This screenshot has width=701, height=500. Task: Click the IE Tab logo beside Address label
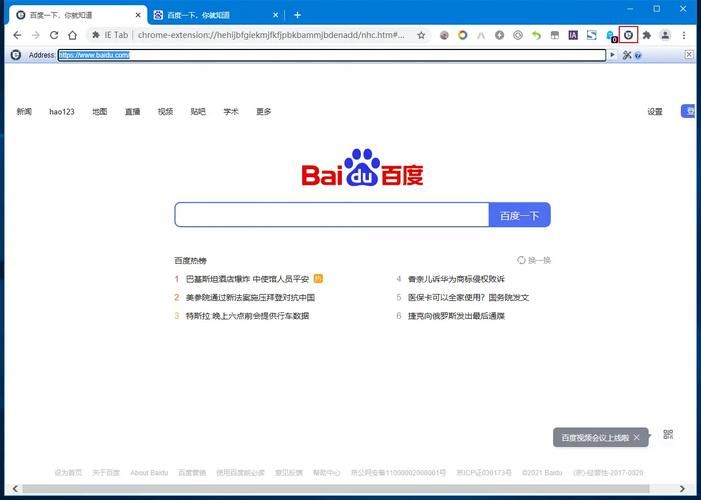pos(16,55)
